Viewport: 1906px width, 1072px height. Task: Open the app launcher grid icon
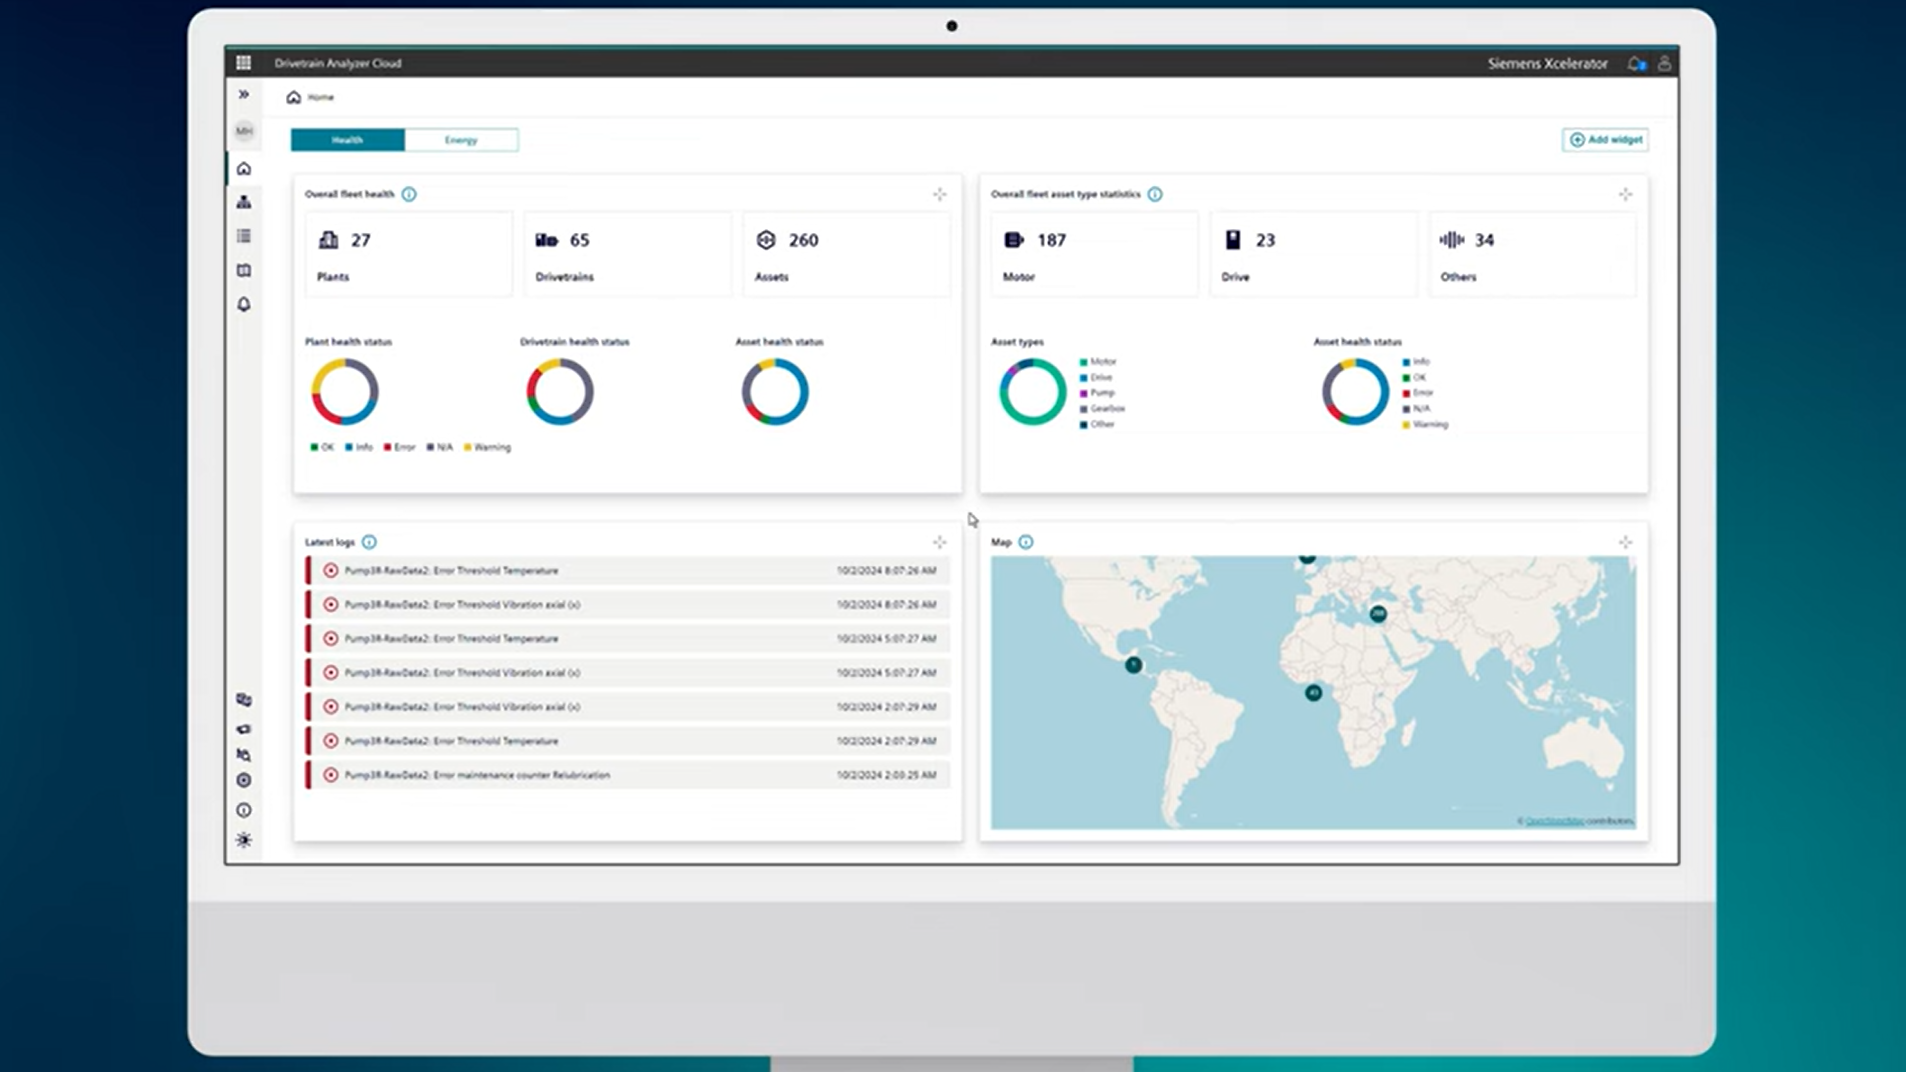click(243, 62)
